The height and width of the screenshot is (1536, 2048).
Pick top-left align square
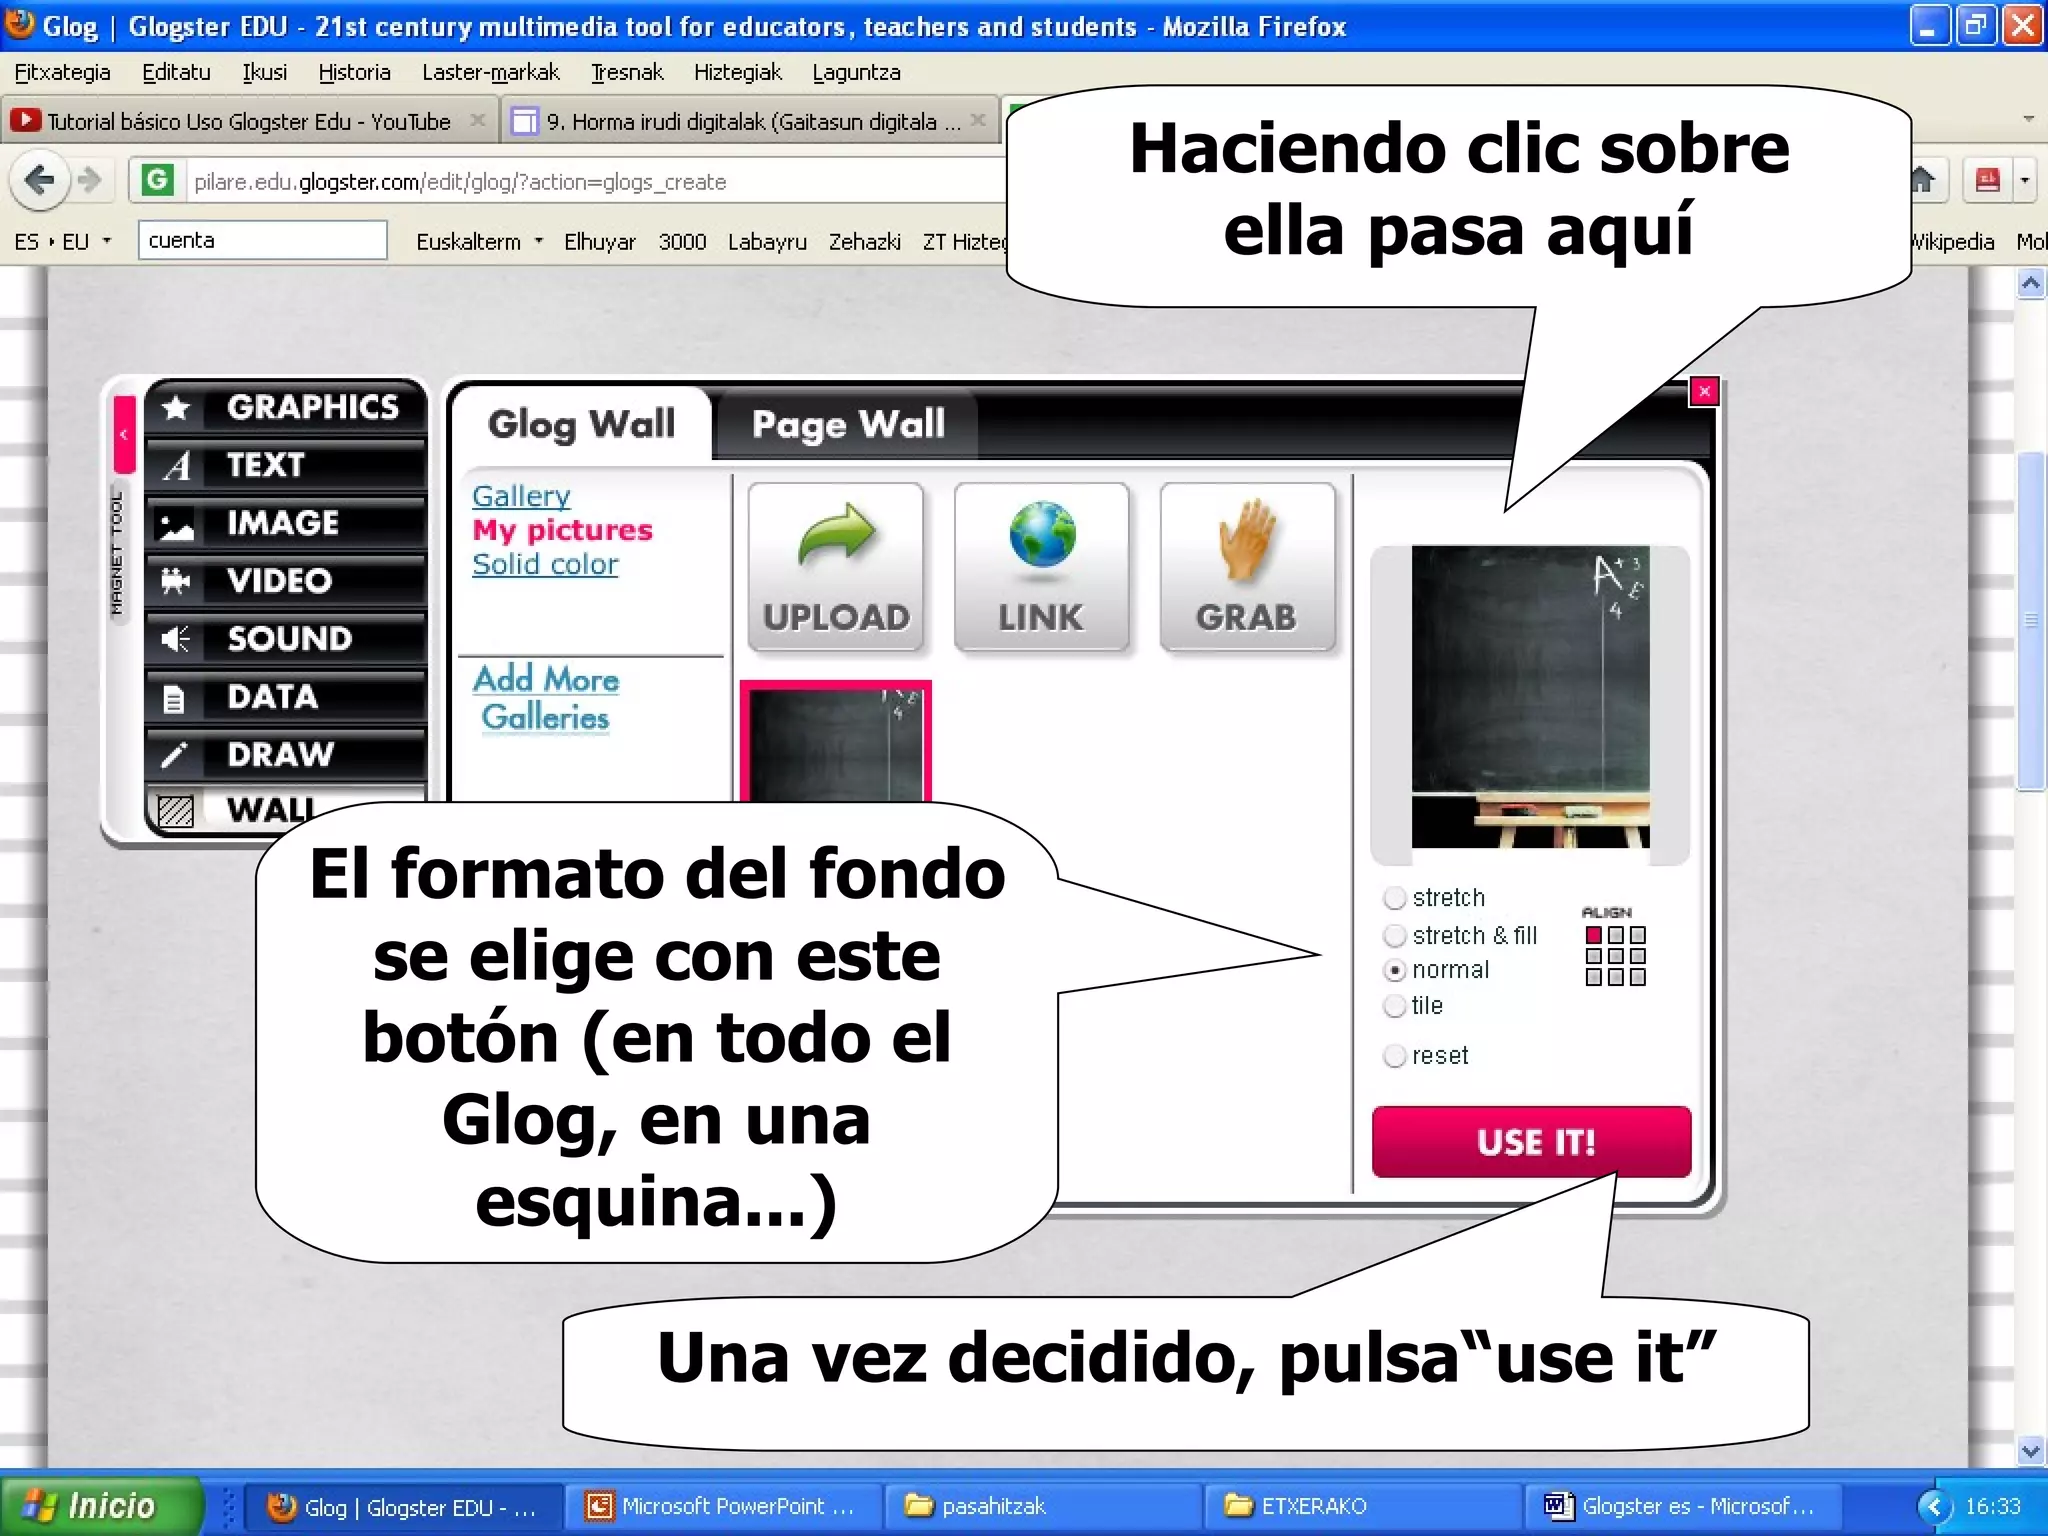pyautogui.click(x=1594, y=935)
